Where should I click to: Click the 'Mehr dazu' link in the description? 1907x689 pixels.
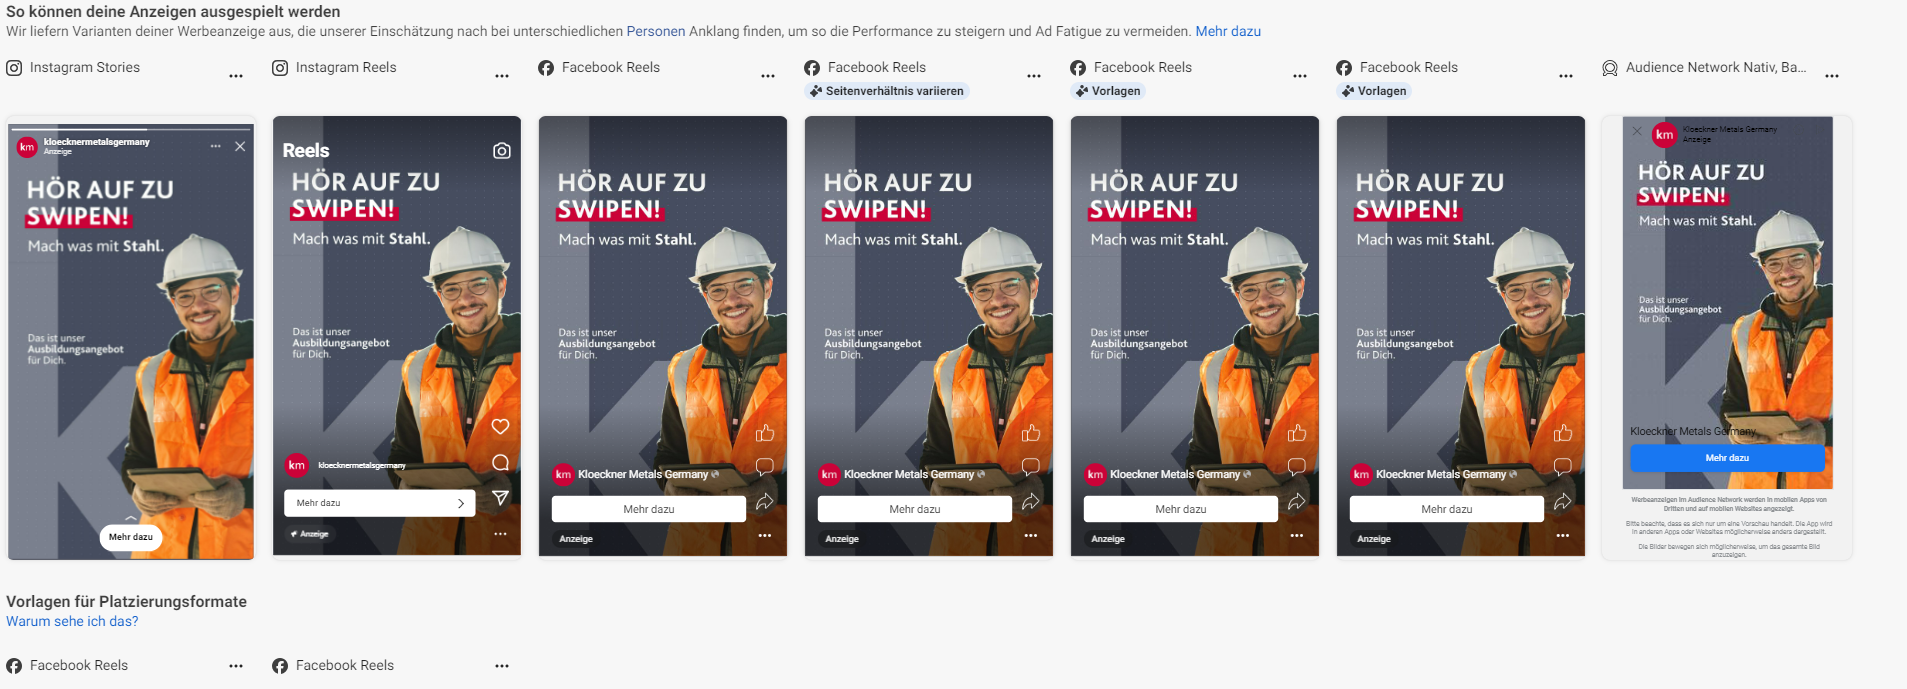(1228, 31)
